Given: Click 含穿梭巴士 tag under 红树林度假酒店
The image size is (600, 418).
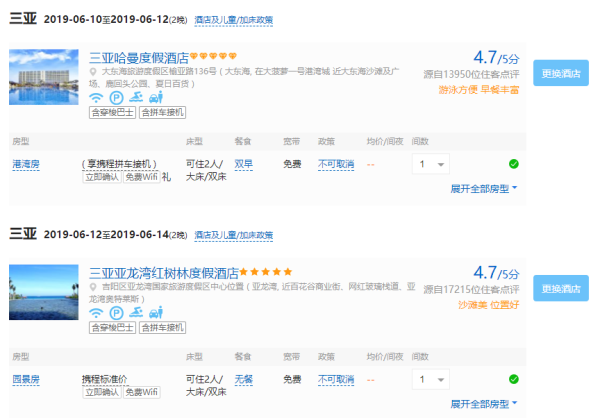Looking at the screenshot, I should 112,328.
